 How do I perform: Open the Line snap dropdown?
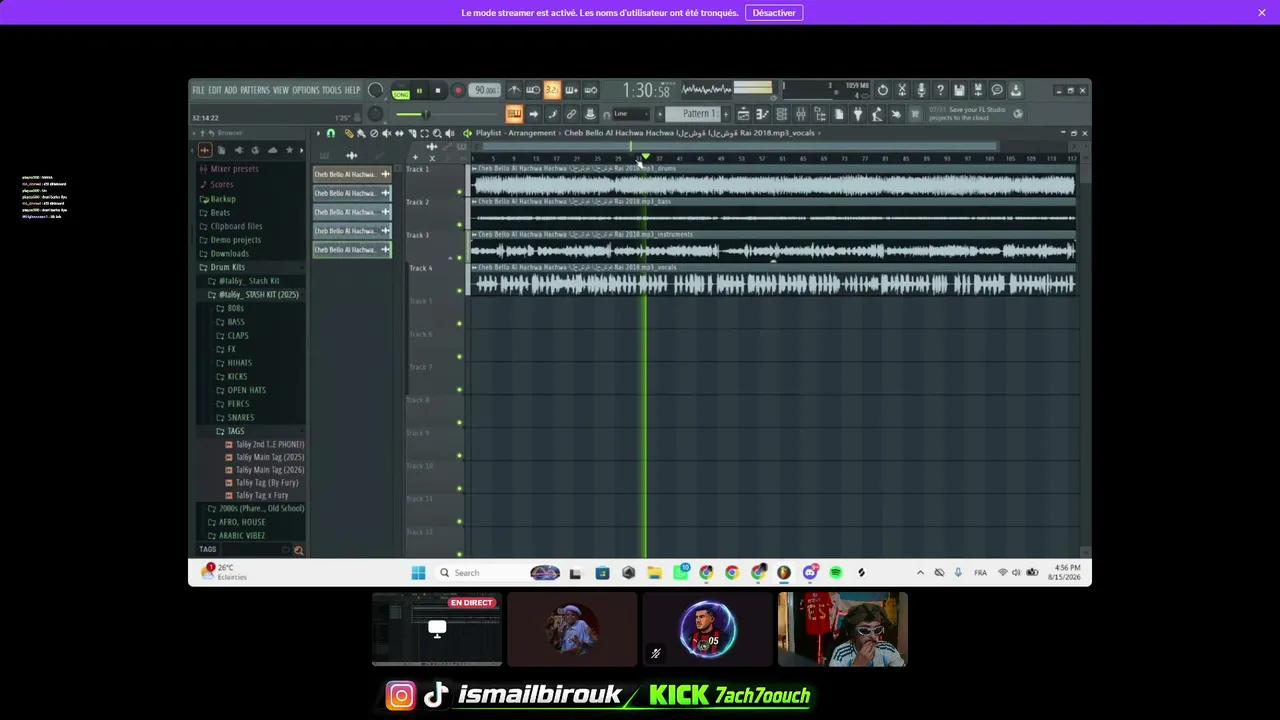coord(630,114)
